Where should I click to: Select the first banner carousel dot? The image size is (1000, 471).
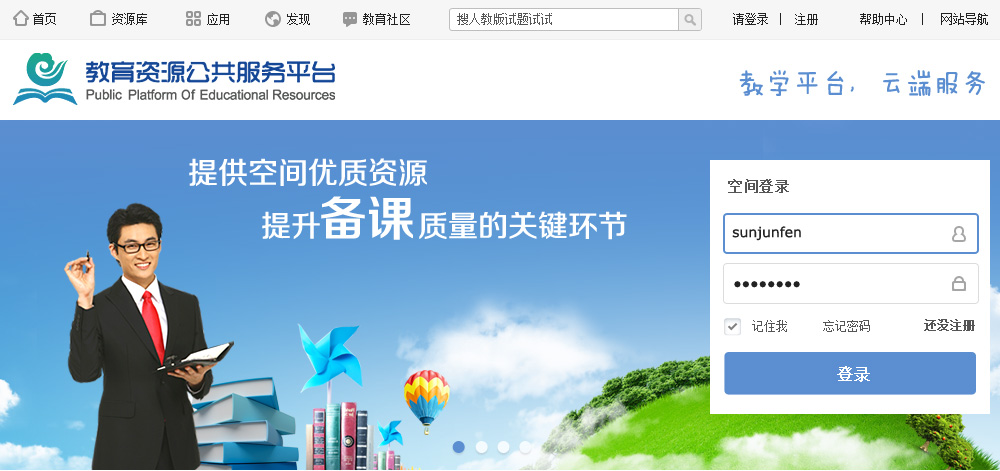tap(459, 447)
